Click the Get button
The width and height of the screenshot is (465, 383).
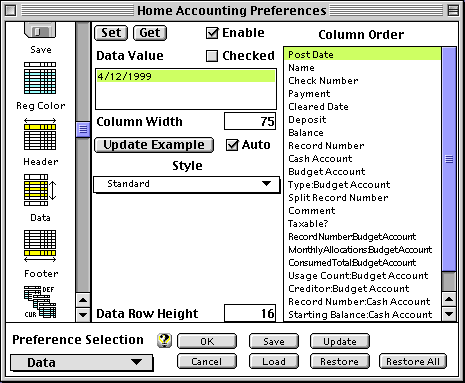click(x=150, y=33)
